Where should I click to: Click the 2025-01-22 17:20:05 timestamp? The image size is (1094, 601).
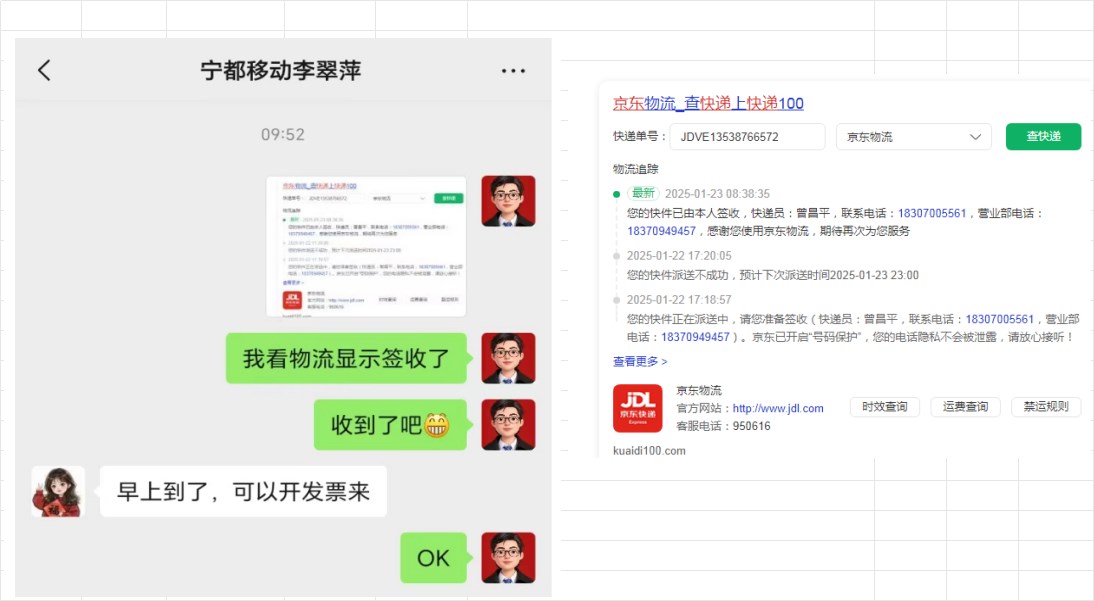tap(679, 255)
